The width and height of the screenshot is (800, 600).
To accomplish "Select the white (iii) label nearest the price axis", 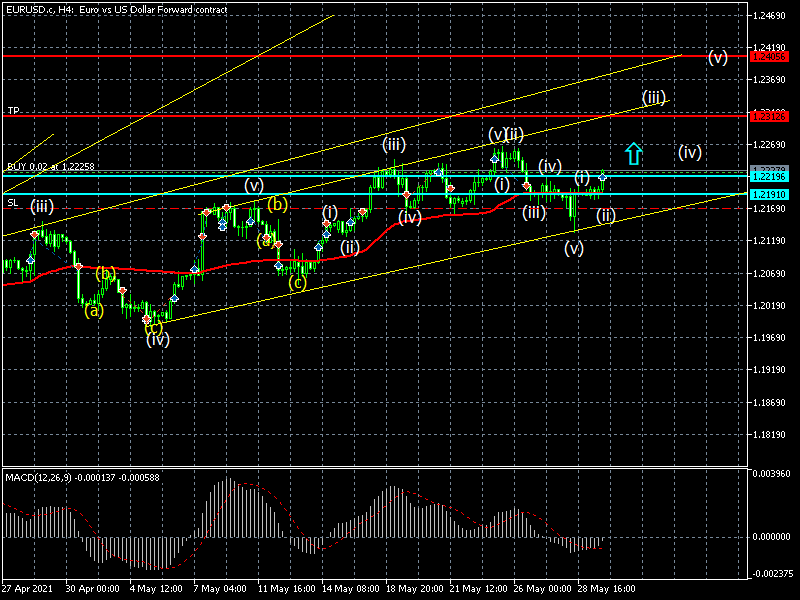I will pos(653,97).
